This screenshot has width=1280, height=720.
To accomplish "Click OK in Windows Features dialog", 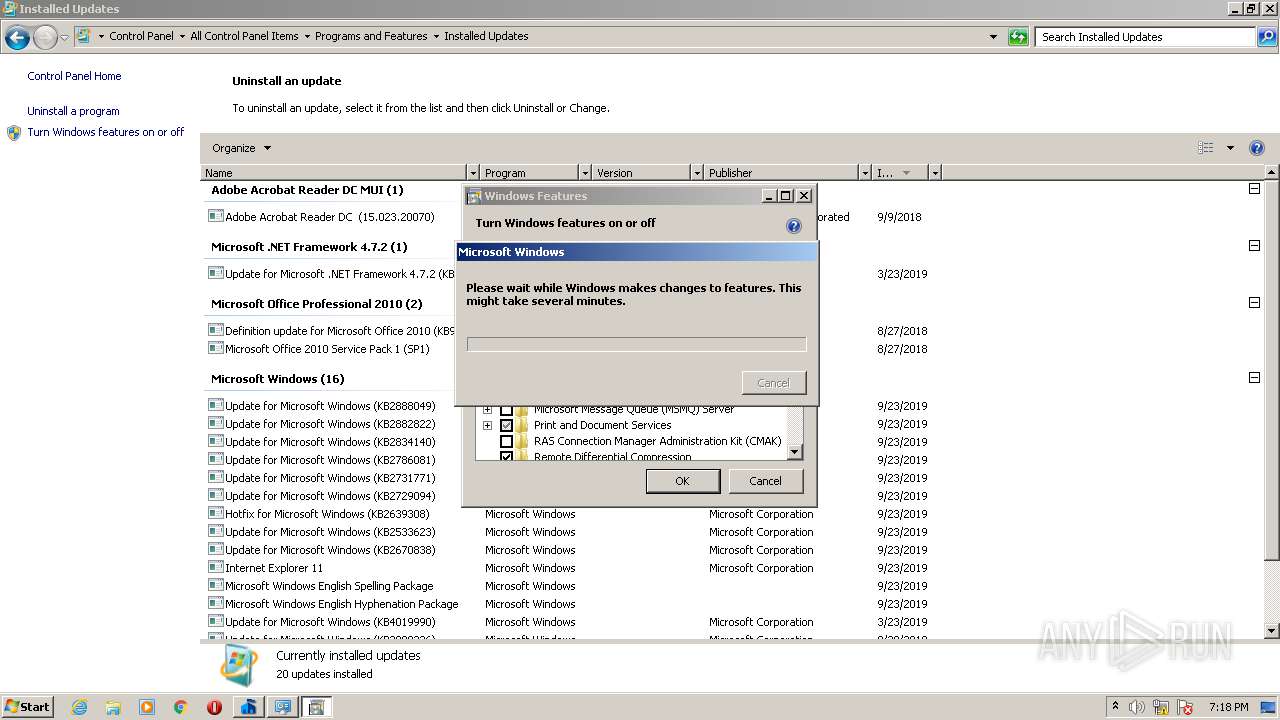I will (x=682, y=481).
